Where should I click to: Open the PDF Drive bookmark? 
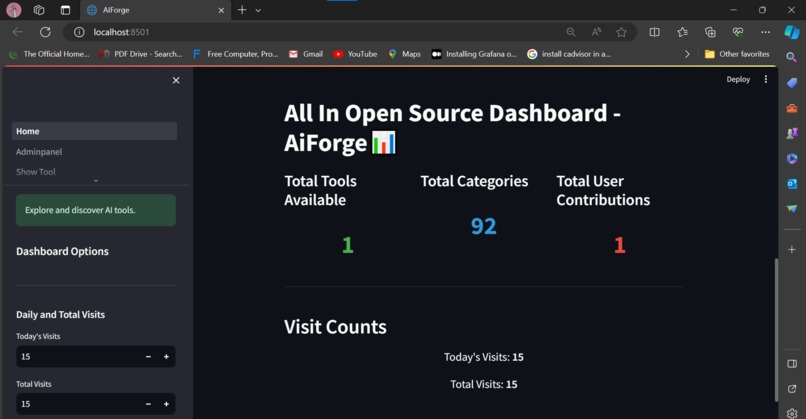point(141,54)
